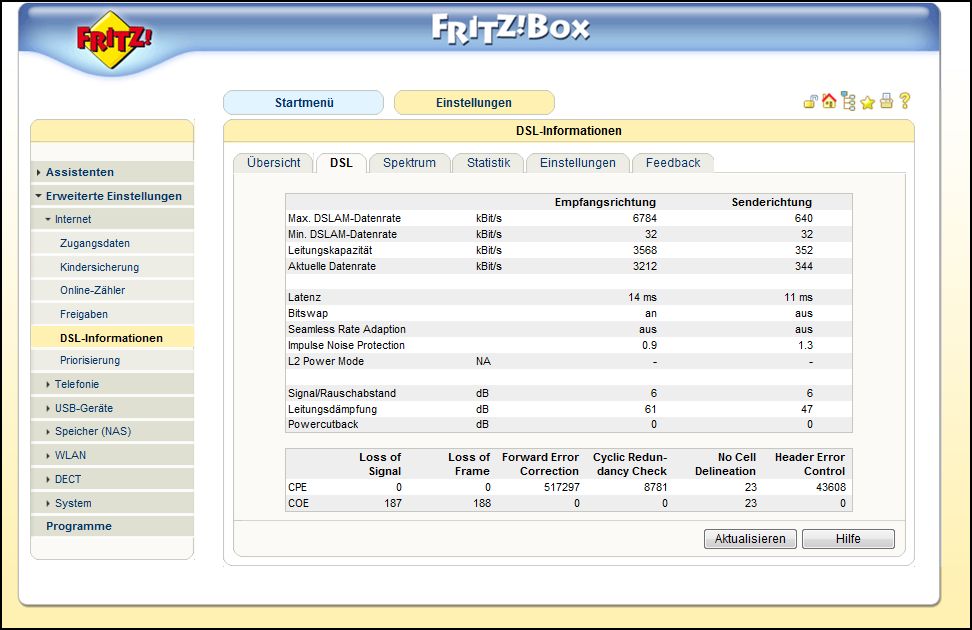Open the sitemap tree icon
Screen dimensions: 972x630
click(x=849, y=102)
